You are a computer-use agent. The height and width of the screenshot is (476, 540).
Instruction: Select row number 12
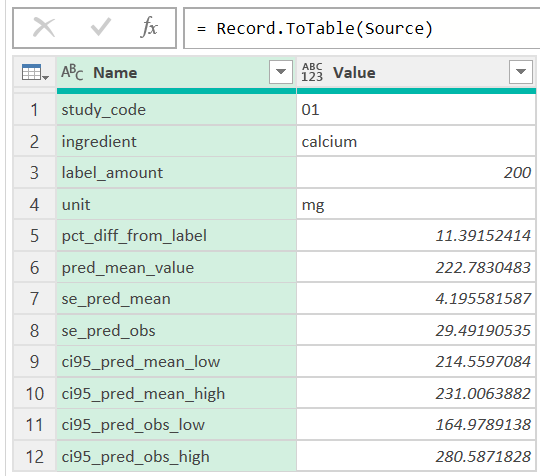pos(34,457)
